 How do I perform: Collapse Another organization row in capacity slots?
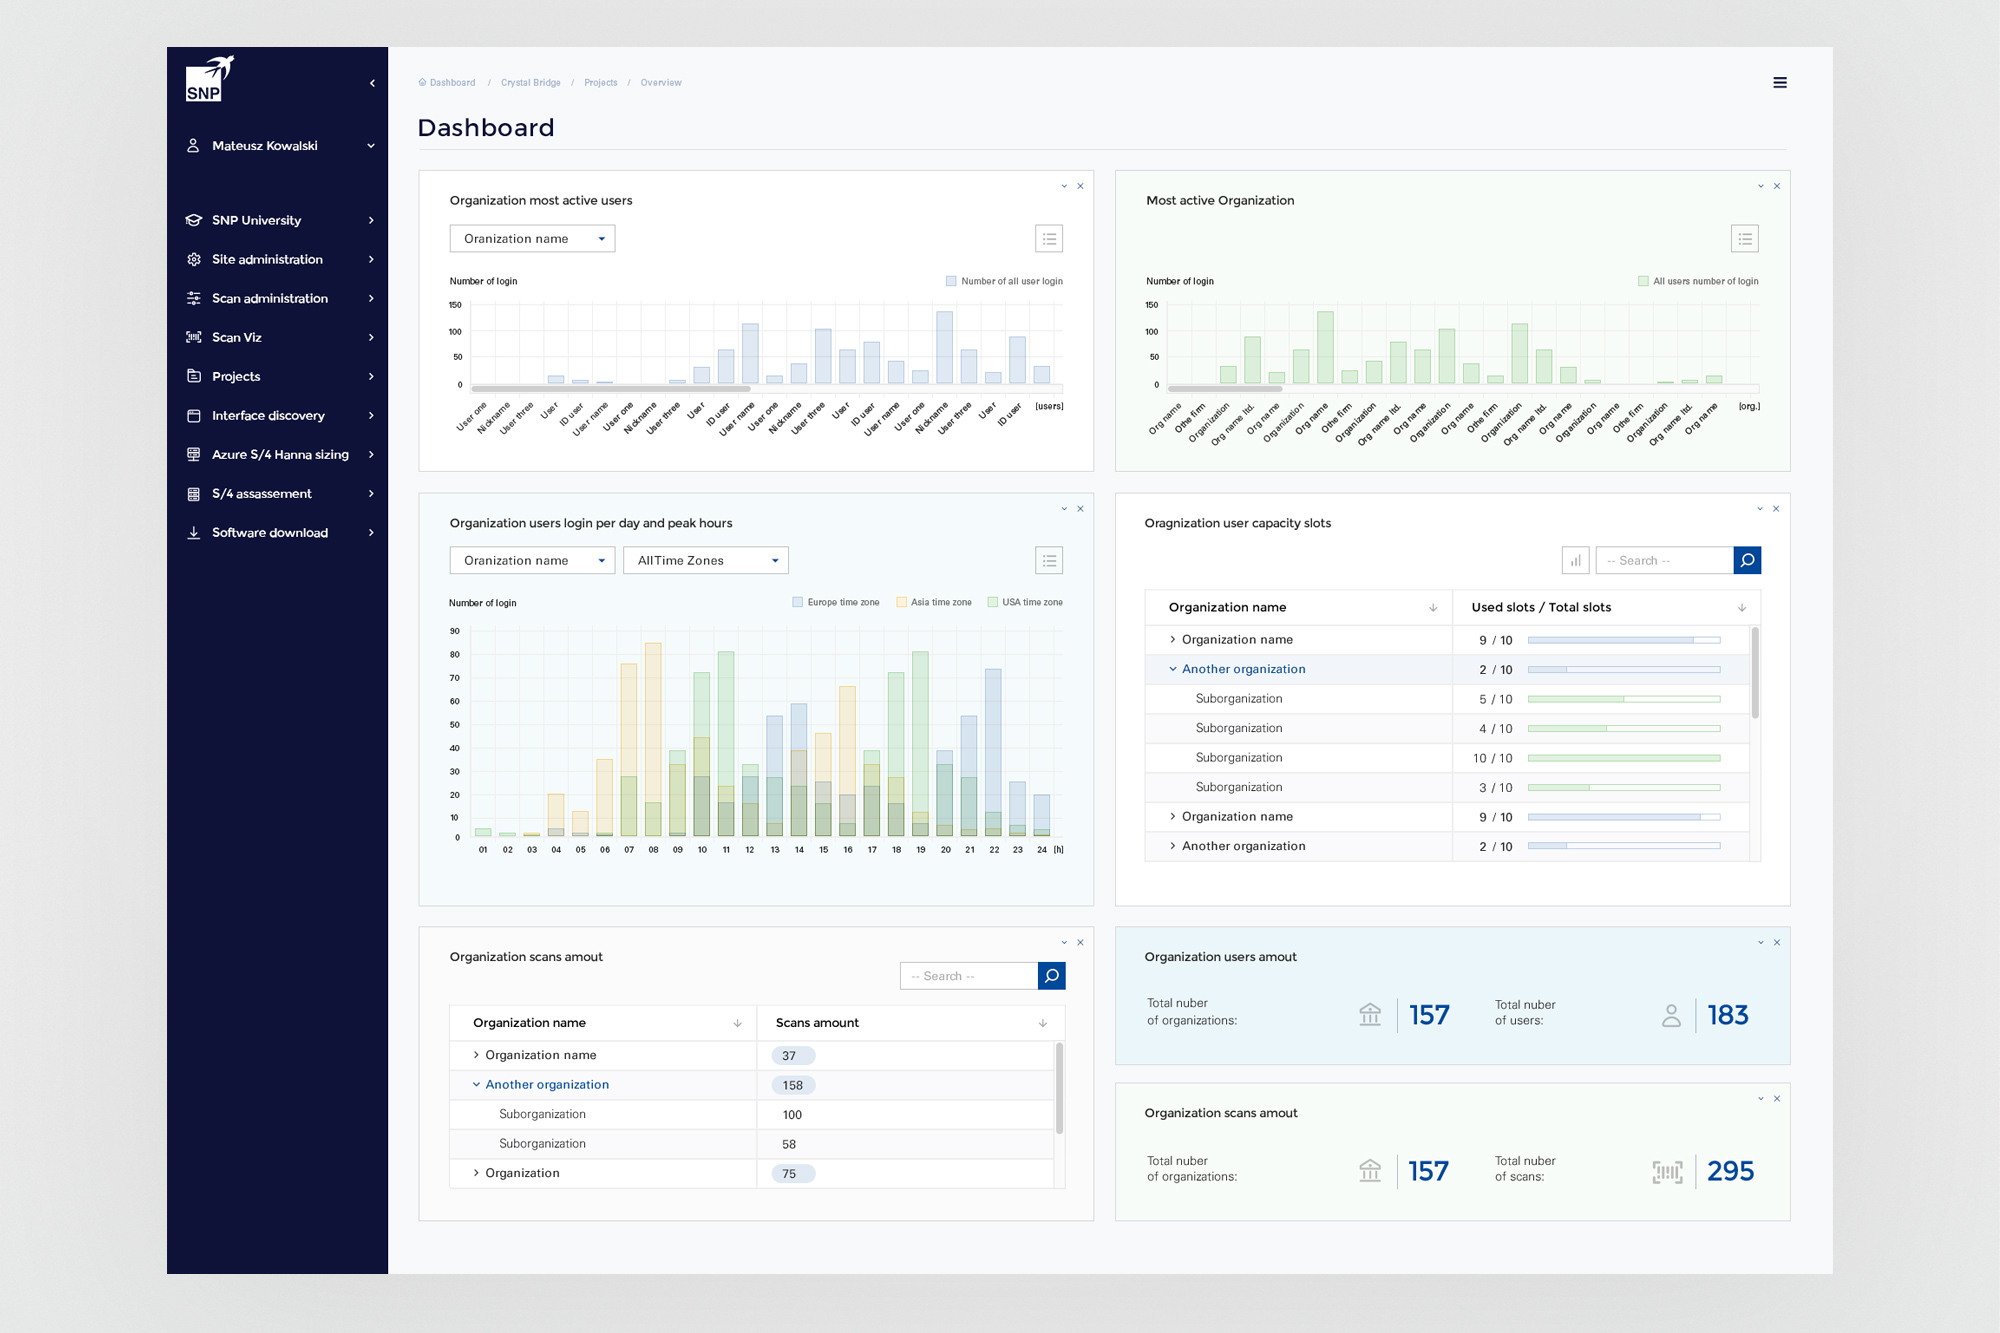(x=1173, y=669)
